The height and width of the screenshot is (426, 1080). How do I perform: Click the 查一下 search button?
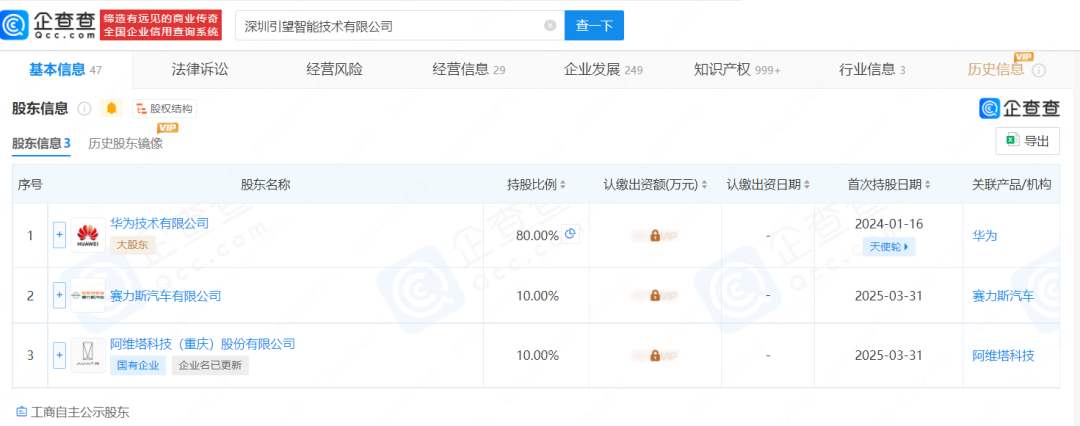pos(594,26)
